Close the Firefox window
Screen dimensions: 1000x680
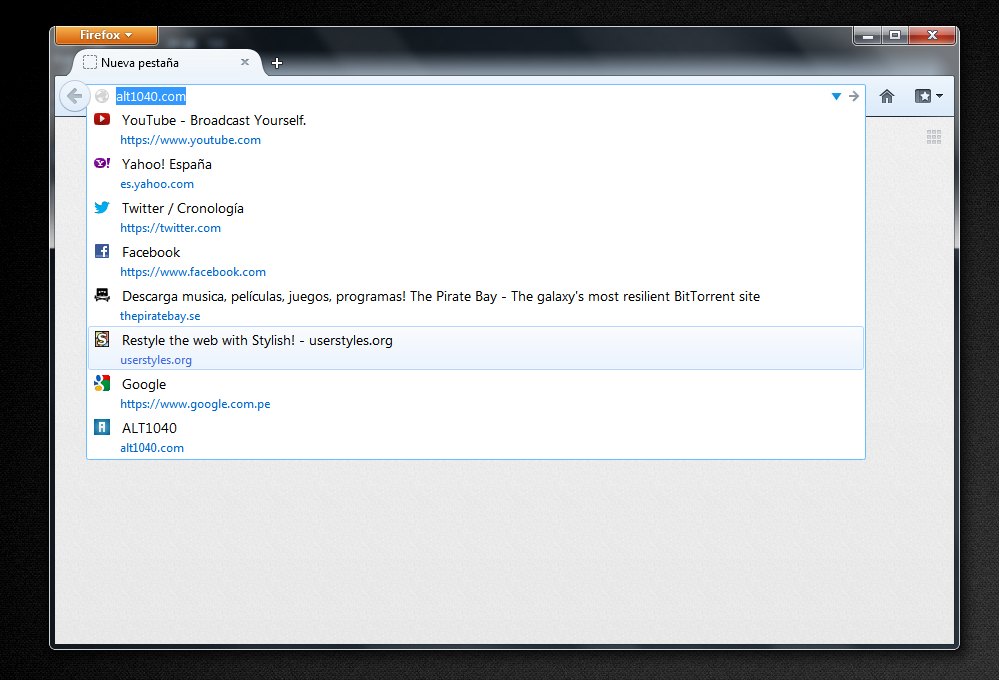[x=932, y=36]
